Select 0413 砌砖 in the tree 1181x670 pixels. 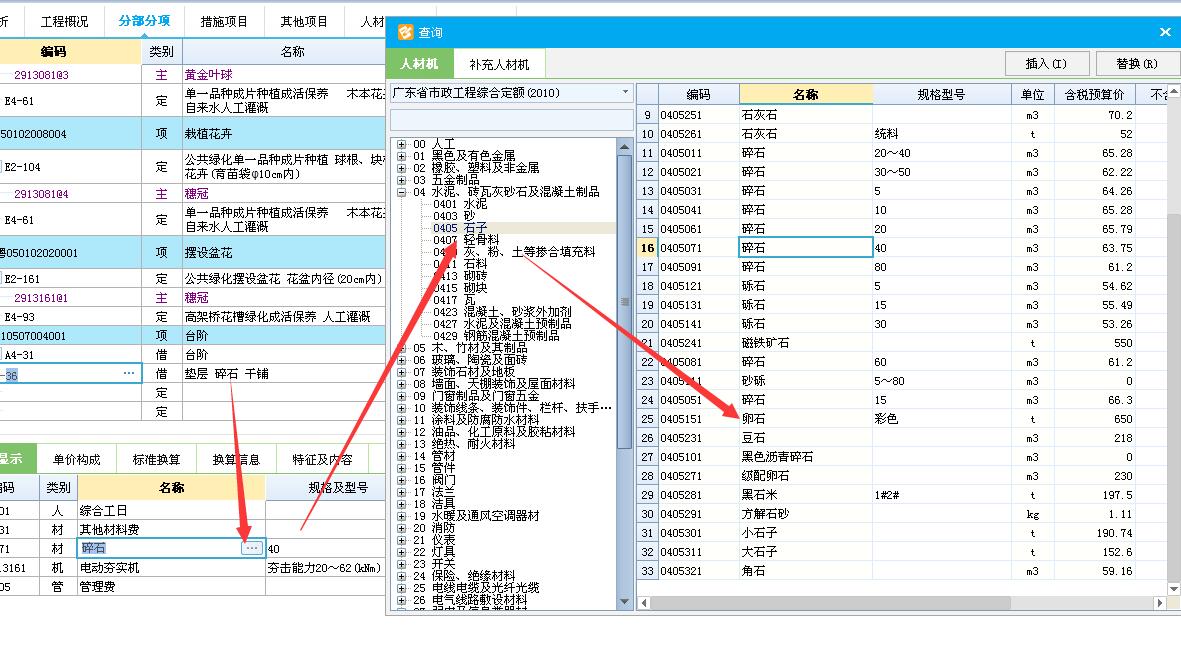tap(460, 276)
